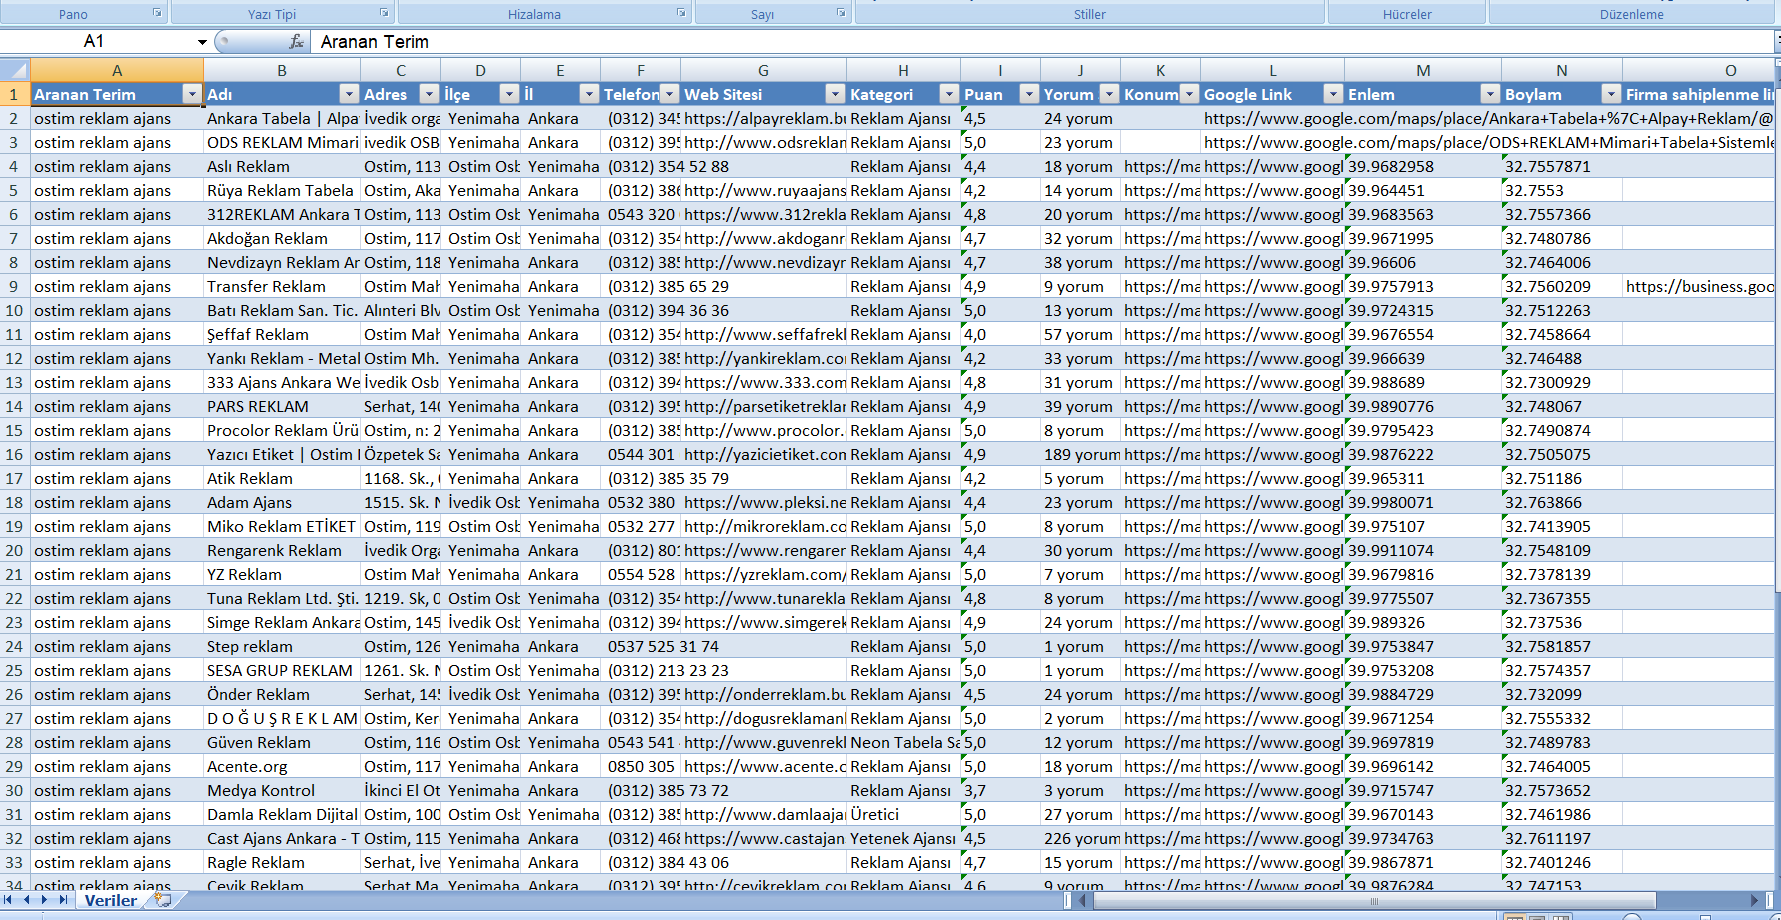Select the 'Yetenek Ajansı' category cell
Image resolution: width=1781 pixels, height=920 pixels.
click(x=903, y=838)
